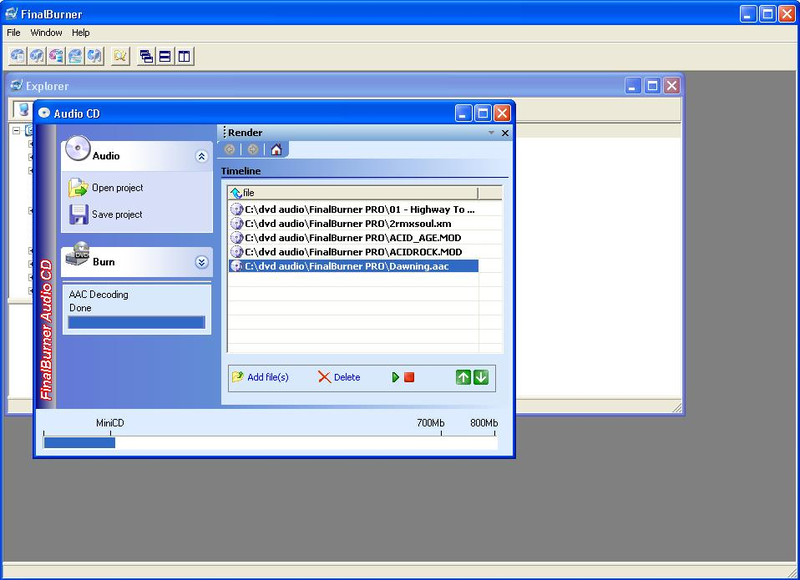Click the disc copy toolbar icon right of the cyan image disc

[95, 56]
